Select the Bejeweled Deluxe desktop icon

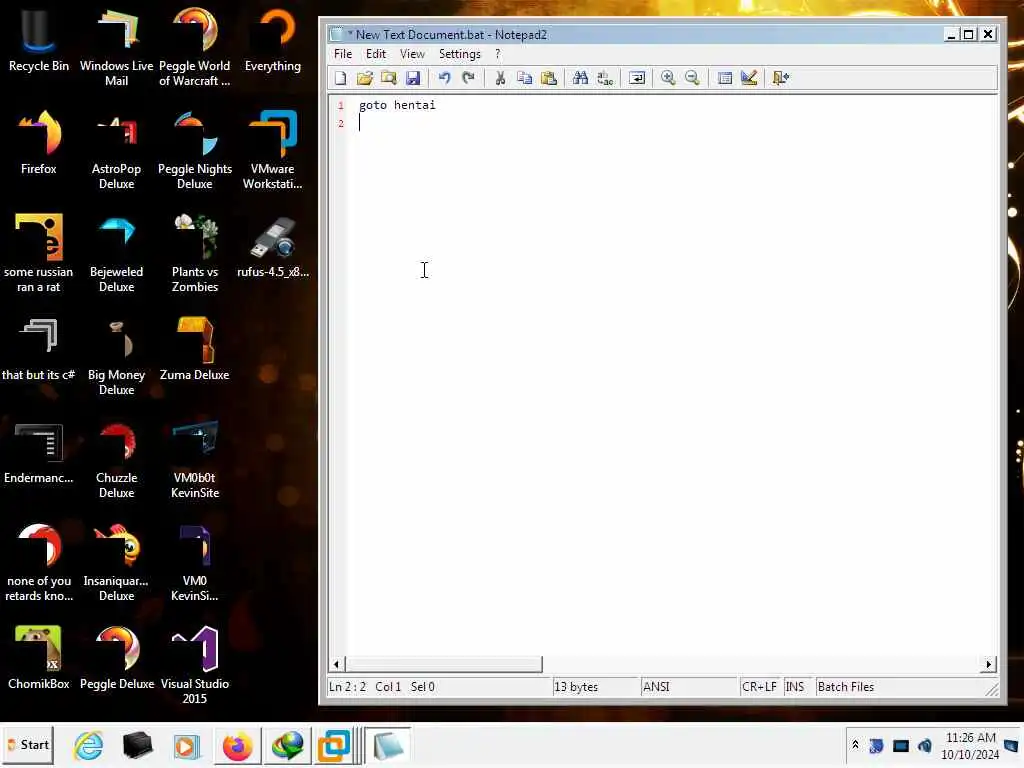tap(116, 253)
